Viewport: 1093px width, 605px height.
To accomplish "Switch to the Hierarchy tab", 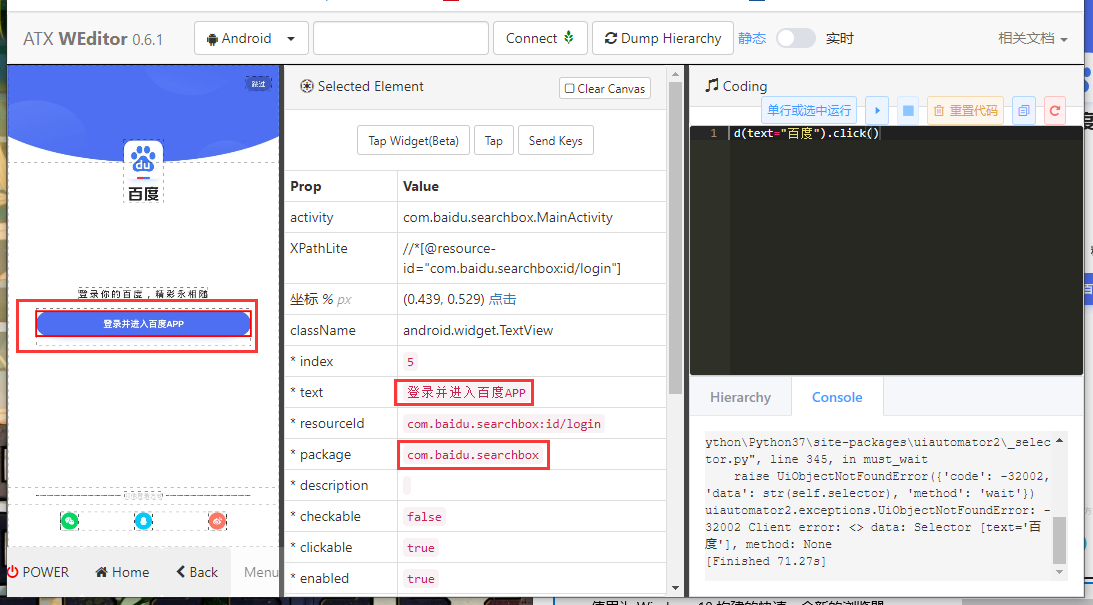I will 740,396.
